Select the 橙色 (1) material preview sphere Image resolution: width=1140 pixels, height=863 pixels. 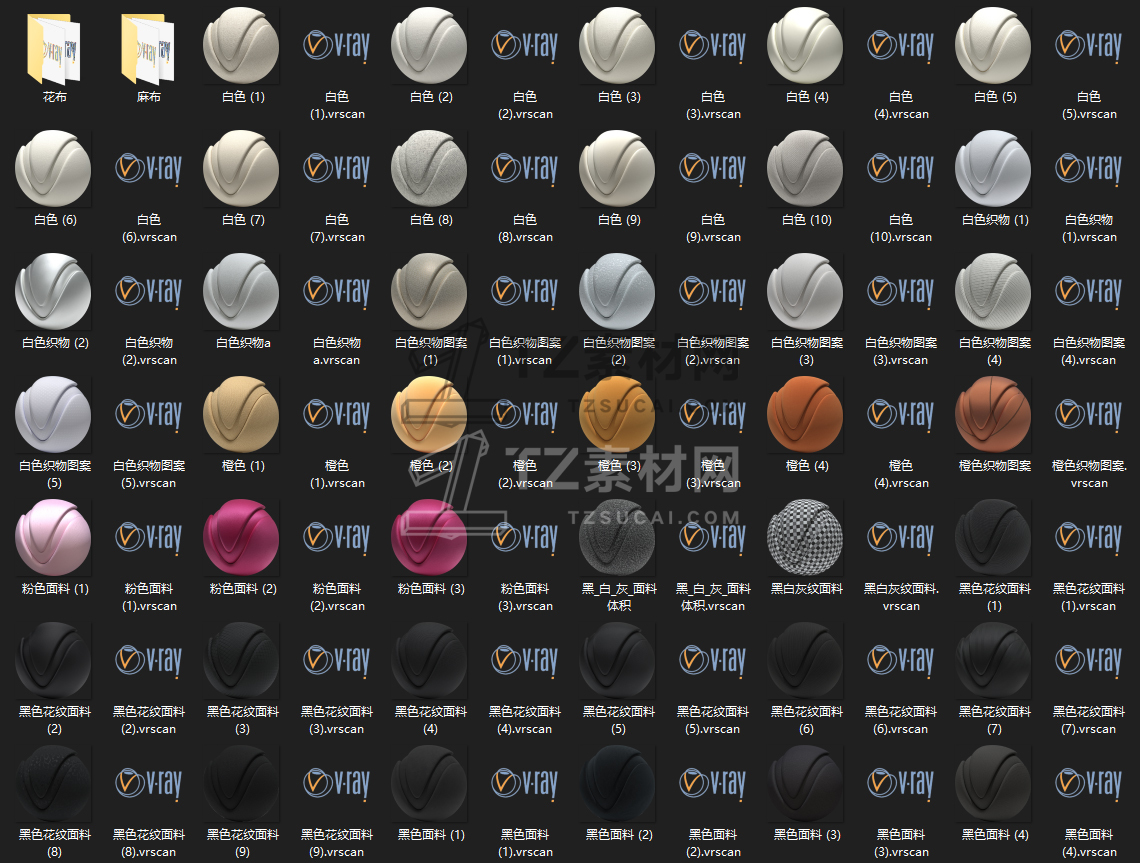pos(241,414)
